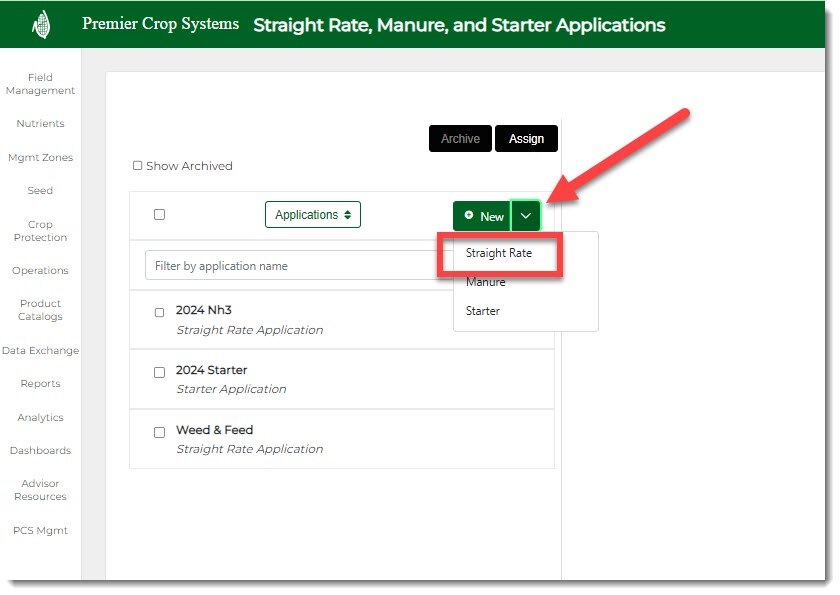This screenshot has width=840, height=595.
Task: Tick the 2024 Starter checkbox
Action: (159, 373)
